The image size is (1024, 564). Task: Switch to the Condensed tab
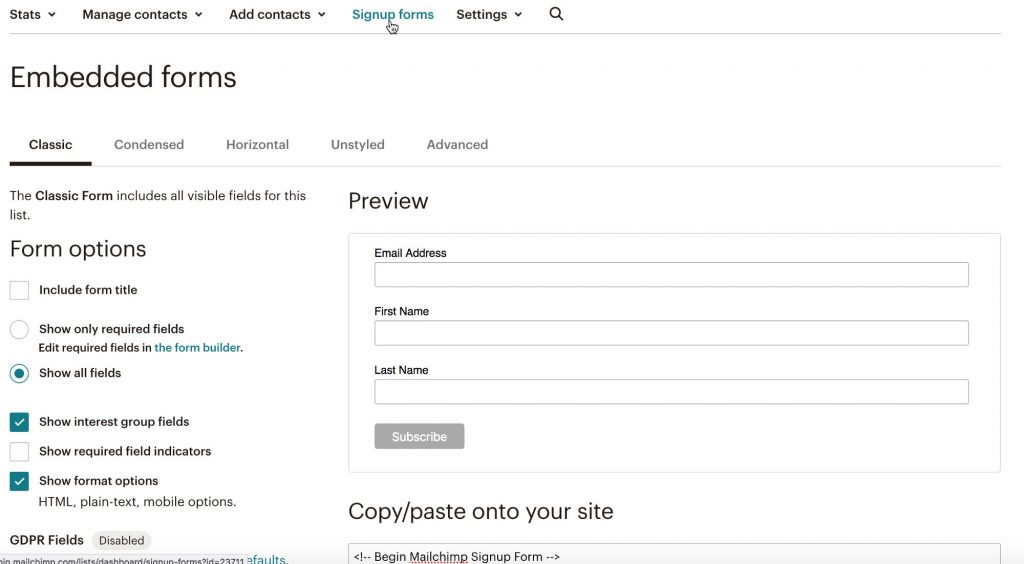[149, 145]
